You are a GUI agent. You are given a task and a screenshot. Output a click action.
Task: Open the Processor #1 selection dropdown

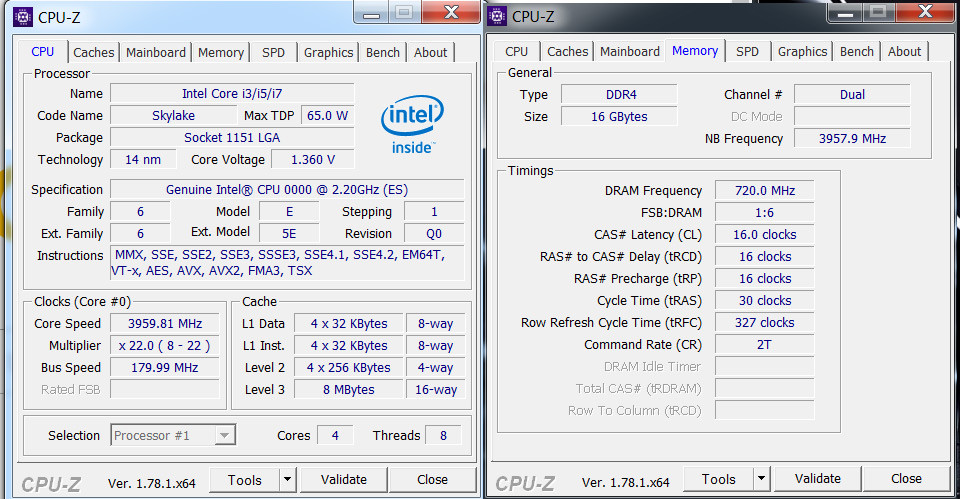click(x=173, y=435)
